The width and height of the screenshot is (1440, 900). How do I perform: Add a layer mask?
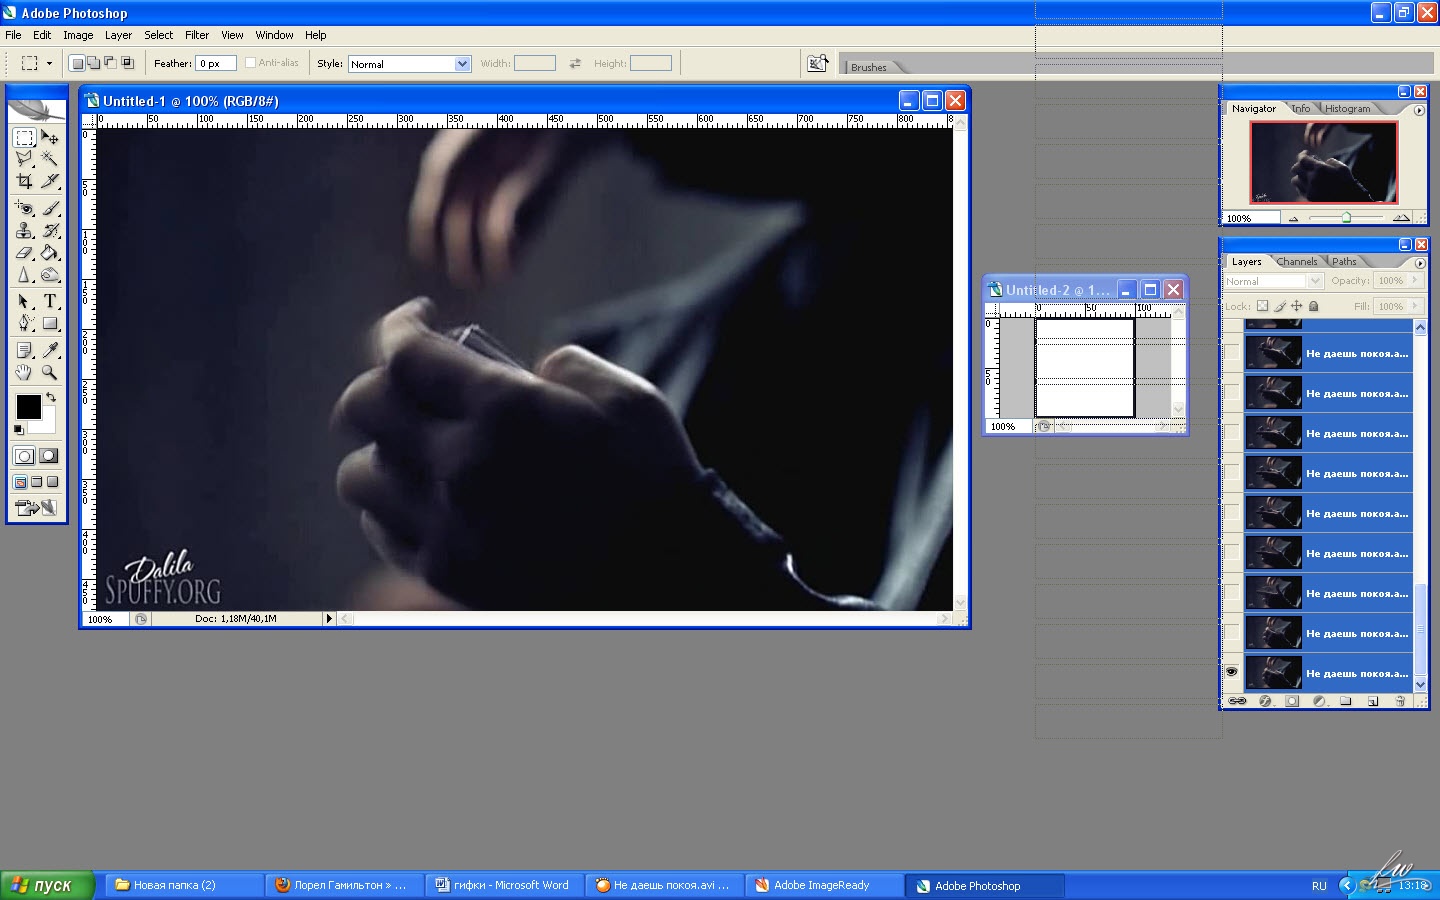1292,701
